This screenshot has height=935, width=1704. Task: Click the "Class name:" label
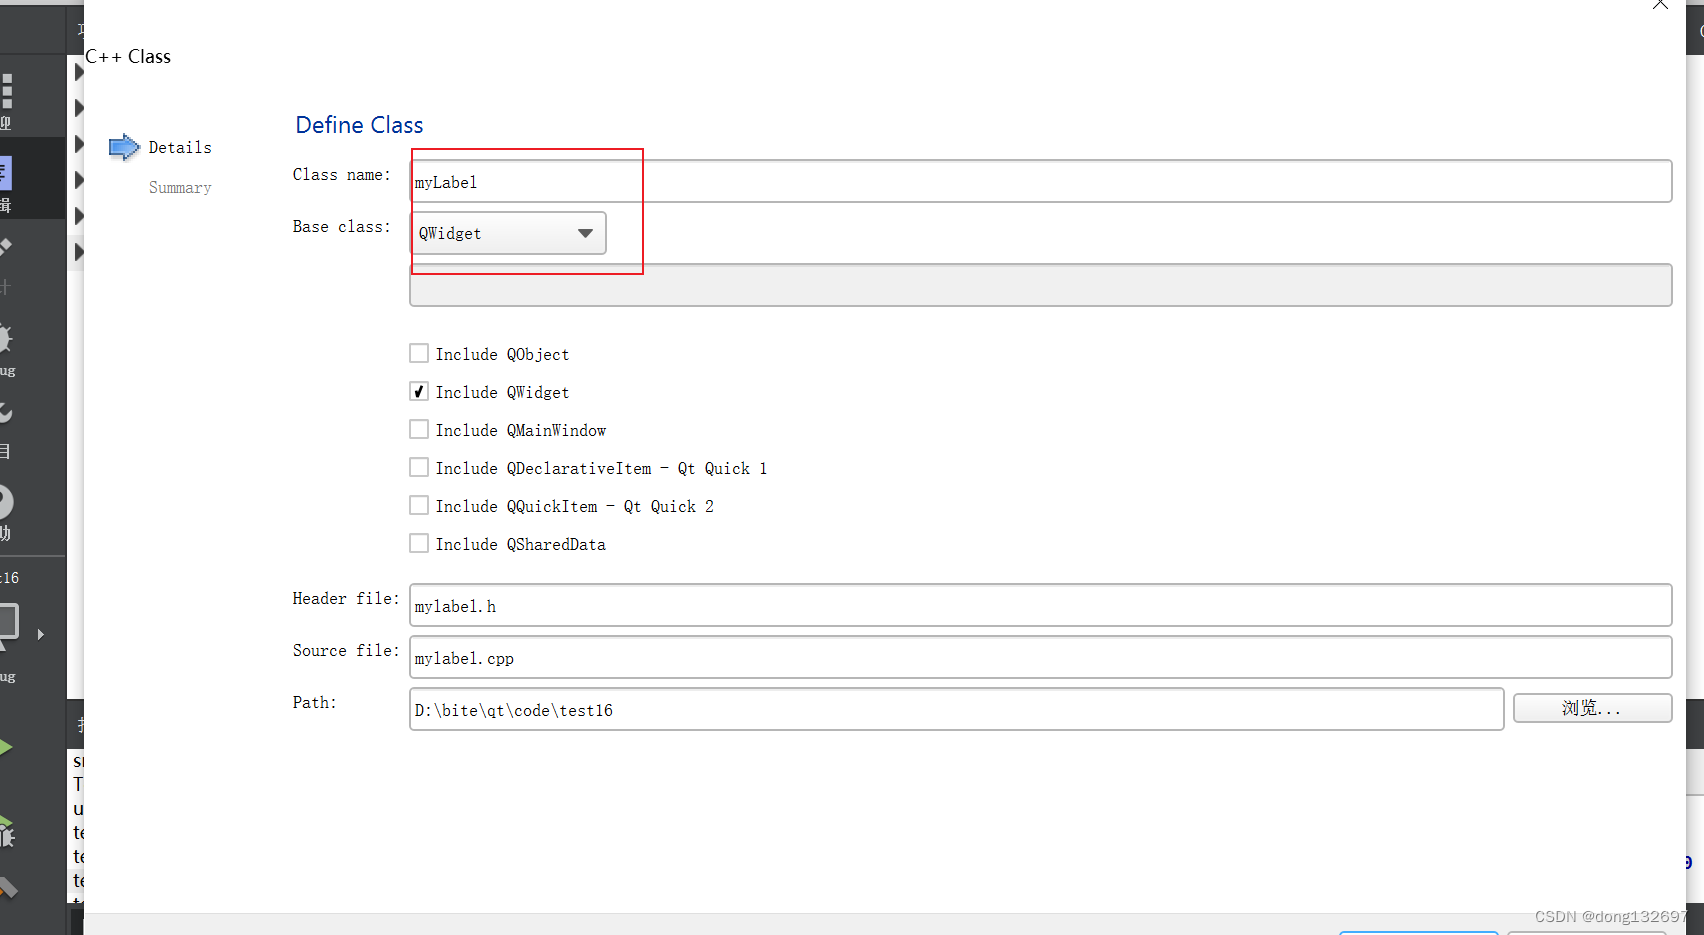coord(342,175)
